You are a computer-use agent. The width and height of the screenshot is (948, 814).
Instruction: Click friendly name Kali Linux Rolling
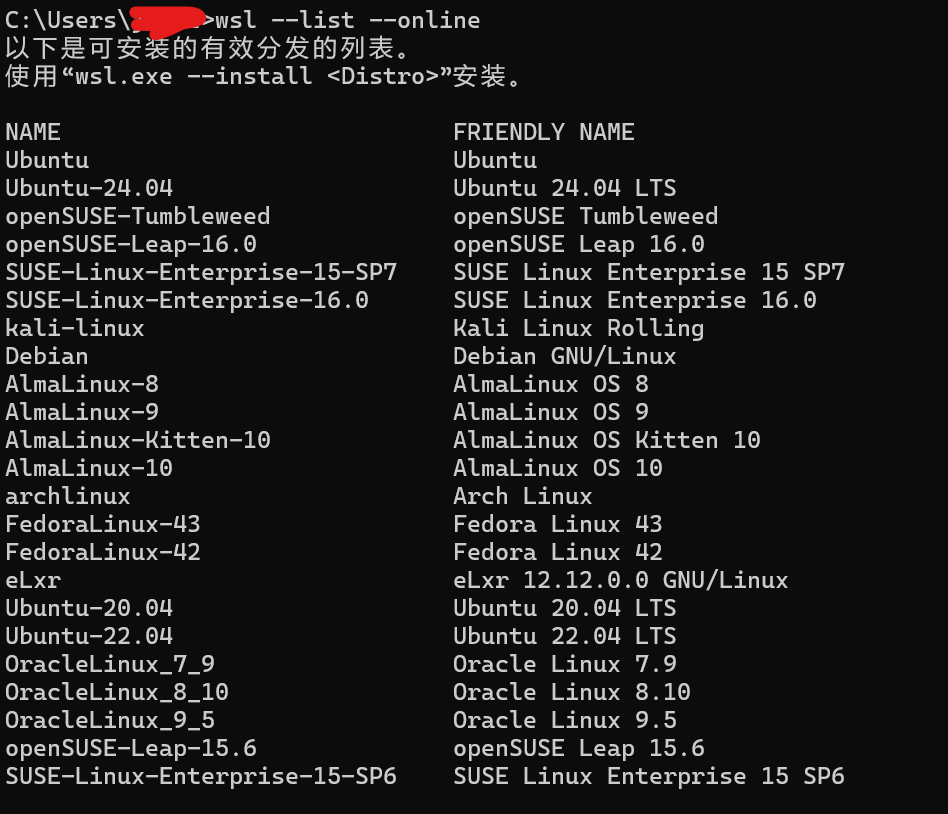(579, 328)
